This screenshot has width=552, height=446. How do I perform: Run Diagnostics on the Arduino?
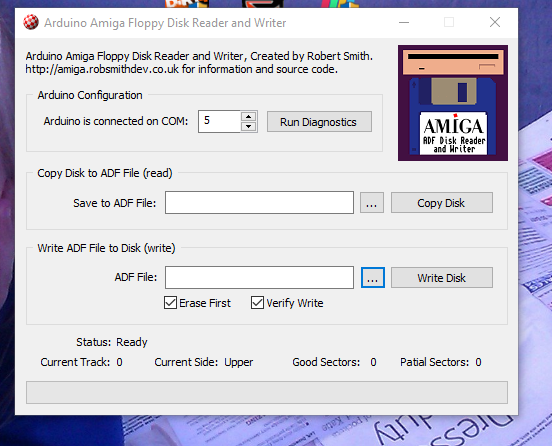[x=319, y=122]
